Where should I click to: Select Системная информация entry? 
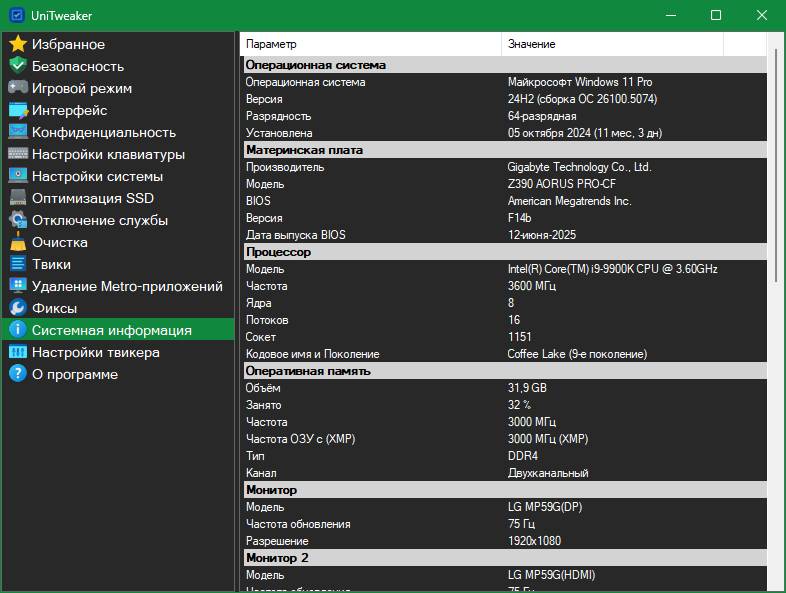[x=118, y=329]
